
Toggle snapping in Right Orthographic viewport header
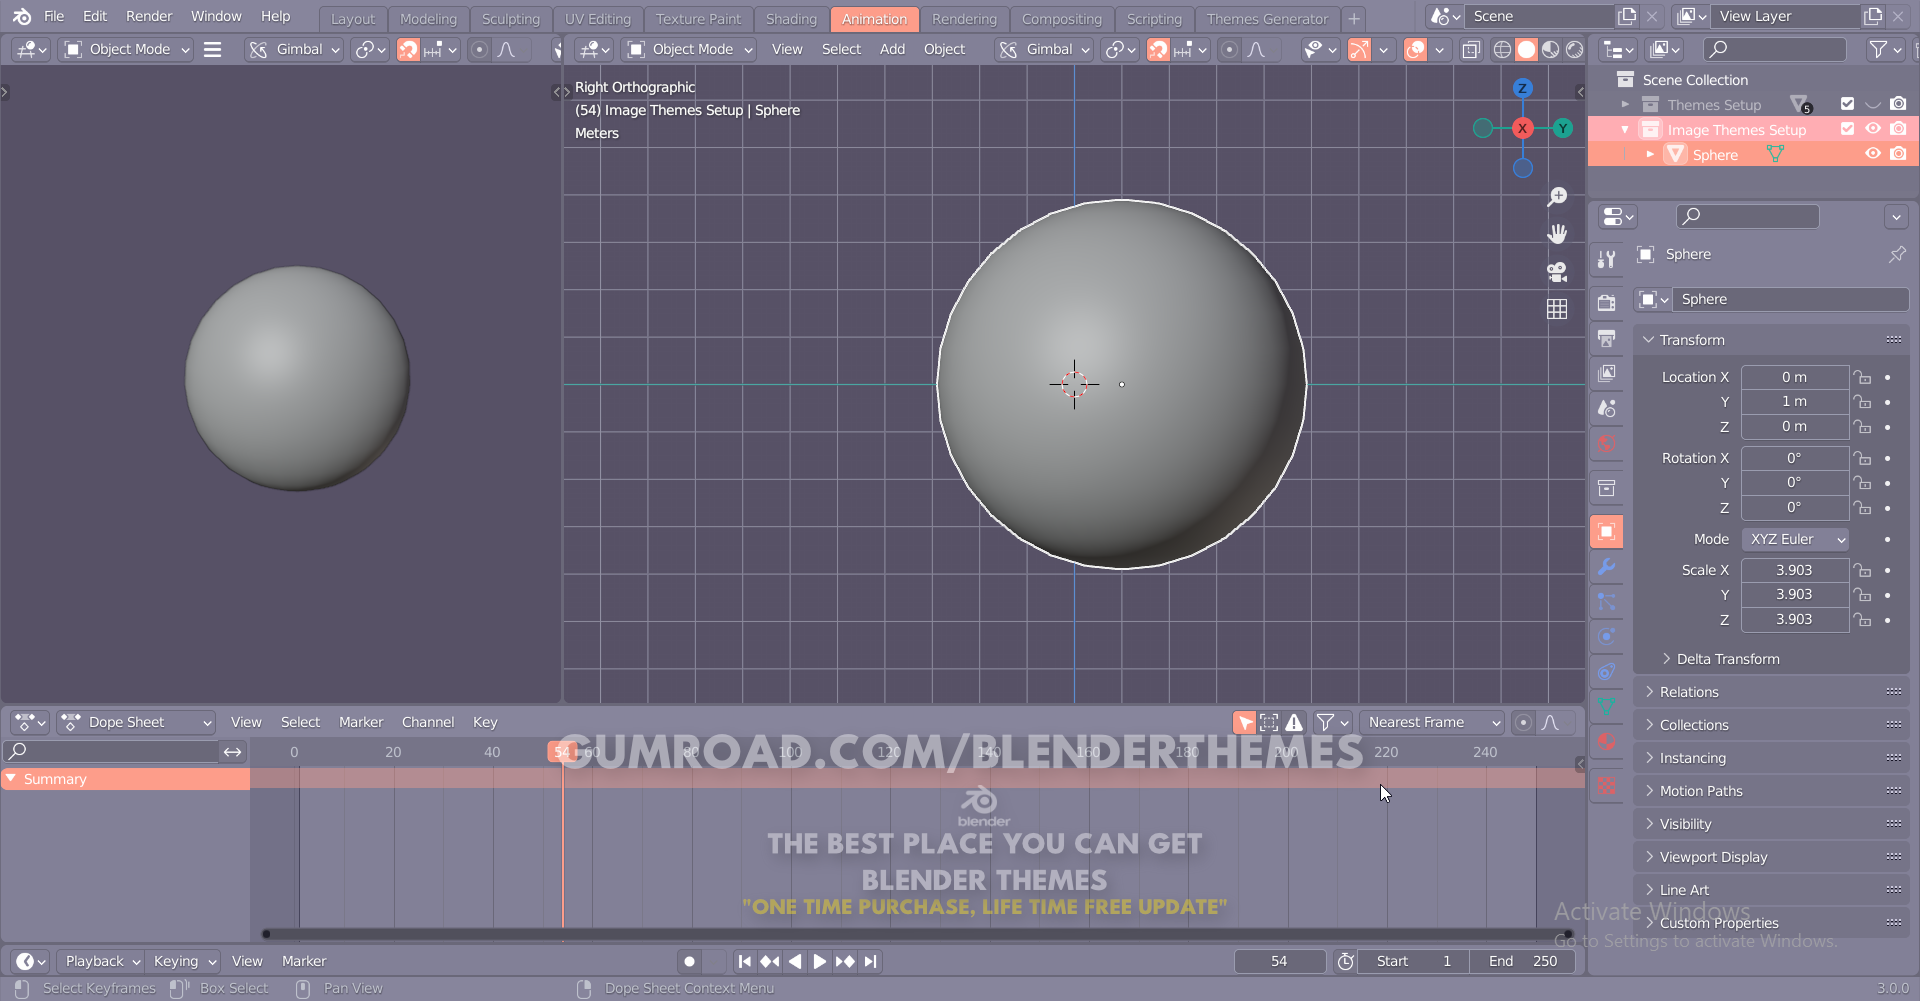point(1158,49)
